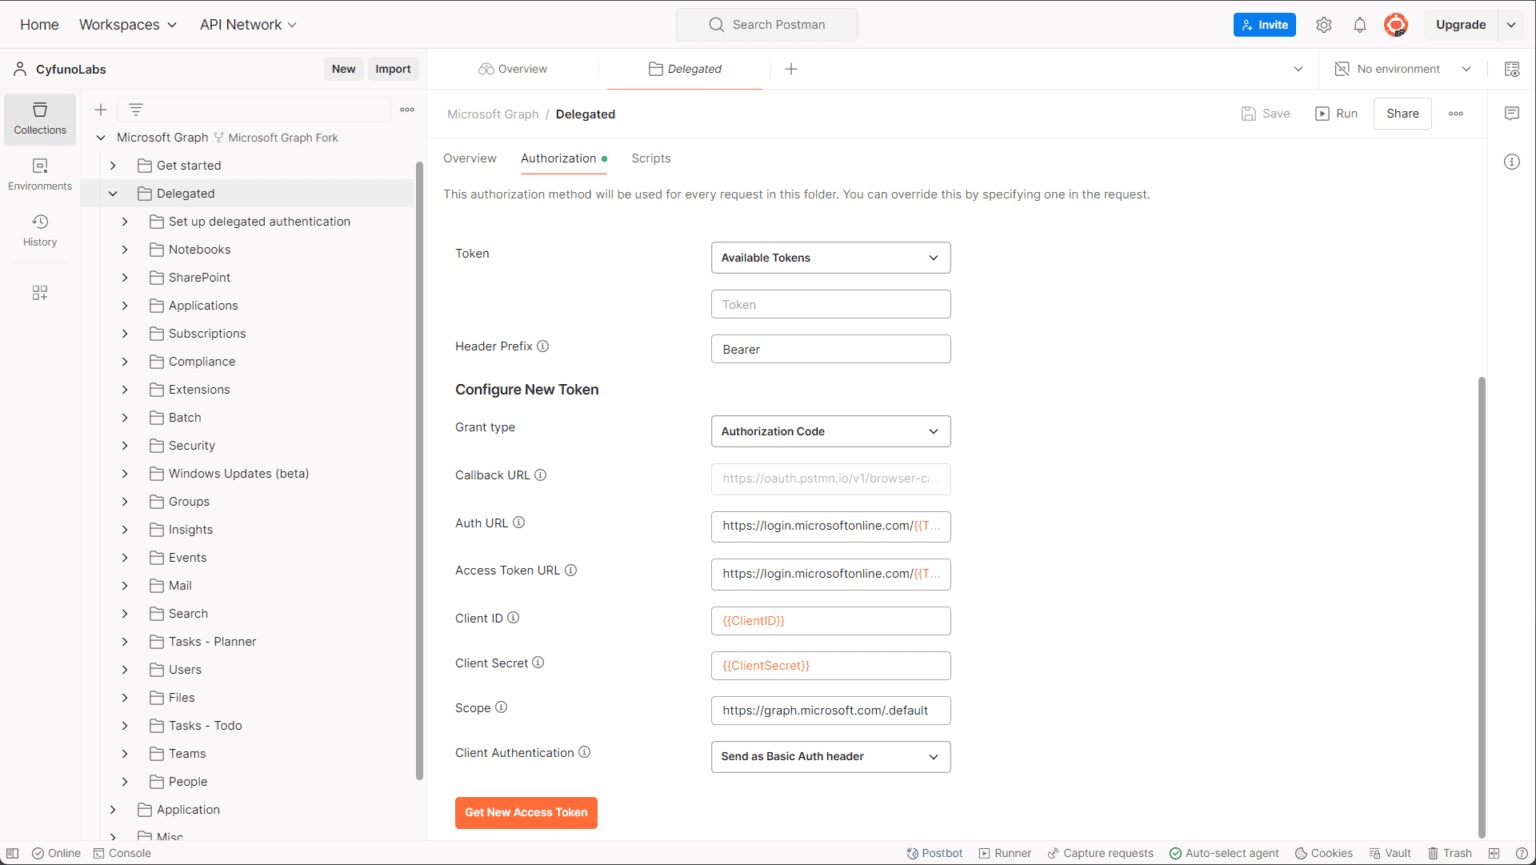Open the Environments sidebar panel
The height and width of the screenshot is (865, 1536).
click(40, 175)
